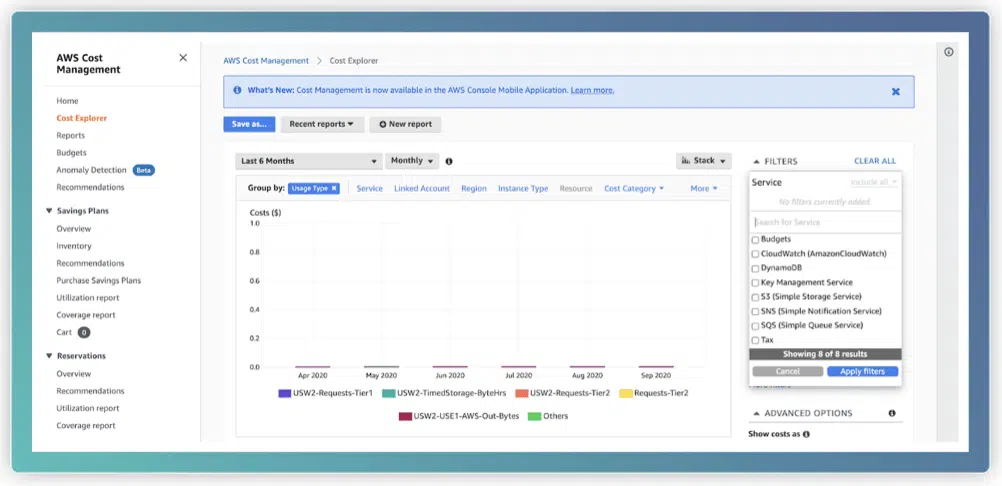Click the Sep 2020 bar in chart
The height and width of the screenshot is (486, 1002).
pyautogui.click(x=656, y=367)
